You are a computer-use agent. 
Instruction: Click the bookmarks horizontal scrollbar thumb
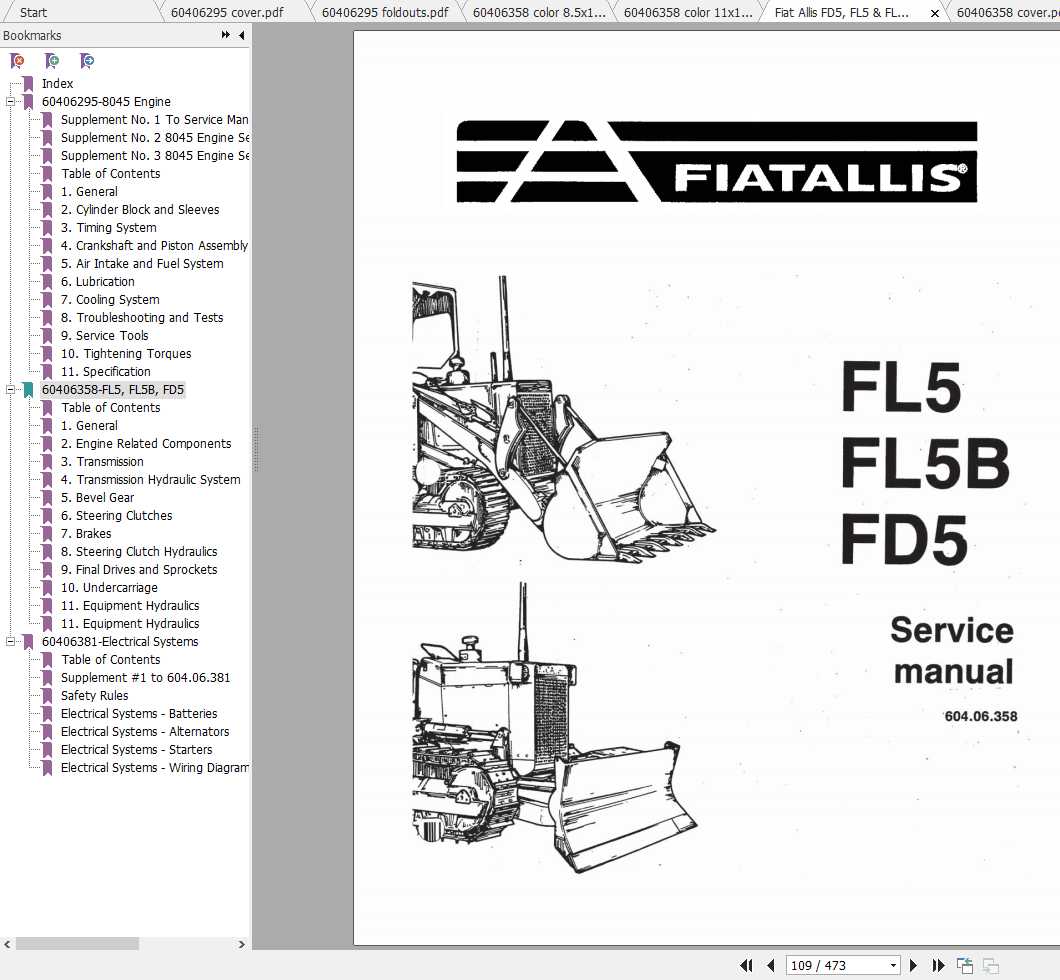point(77,944)
